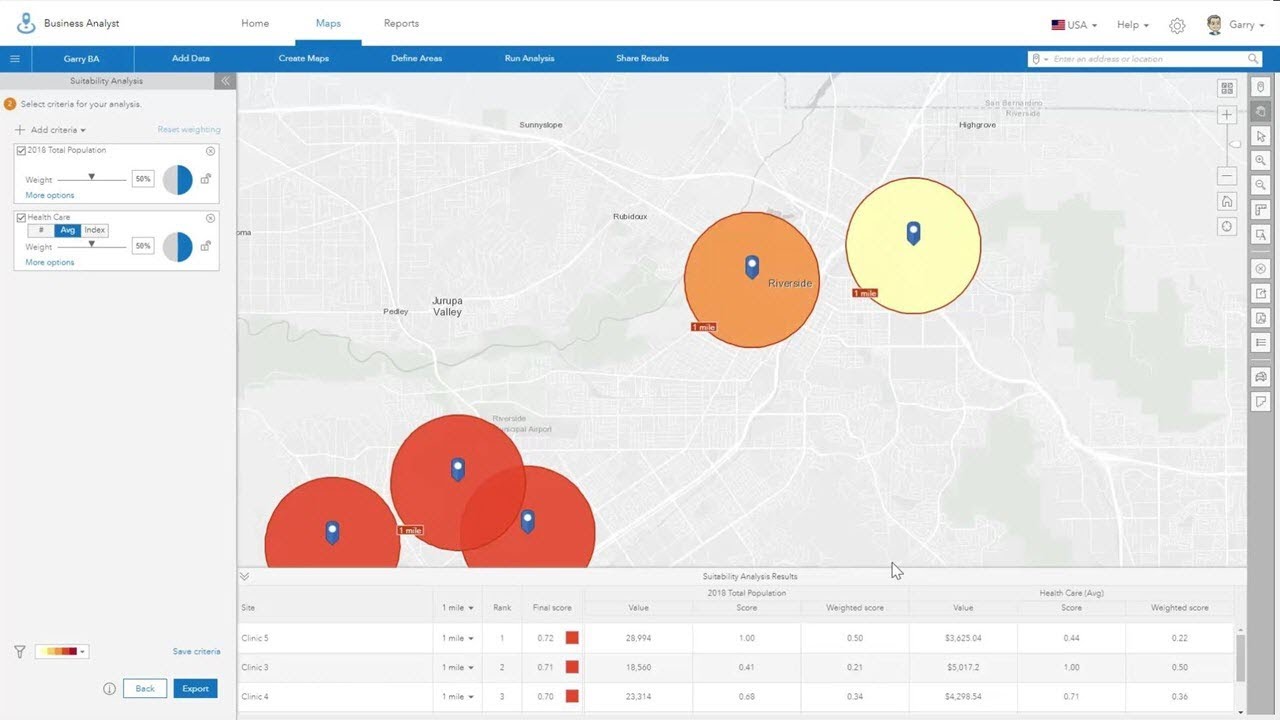The image size is (1280, 720).
Task: Select the Index option for Health Care
Action: tap(95, 231)
